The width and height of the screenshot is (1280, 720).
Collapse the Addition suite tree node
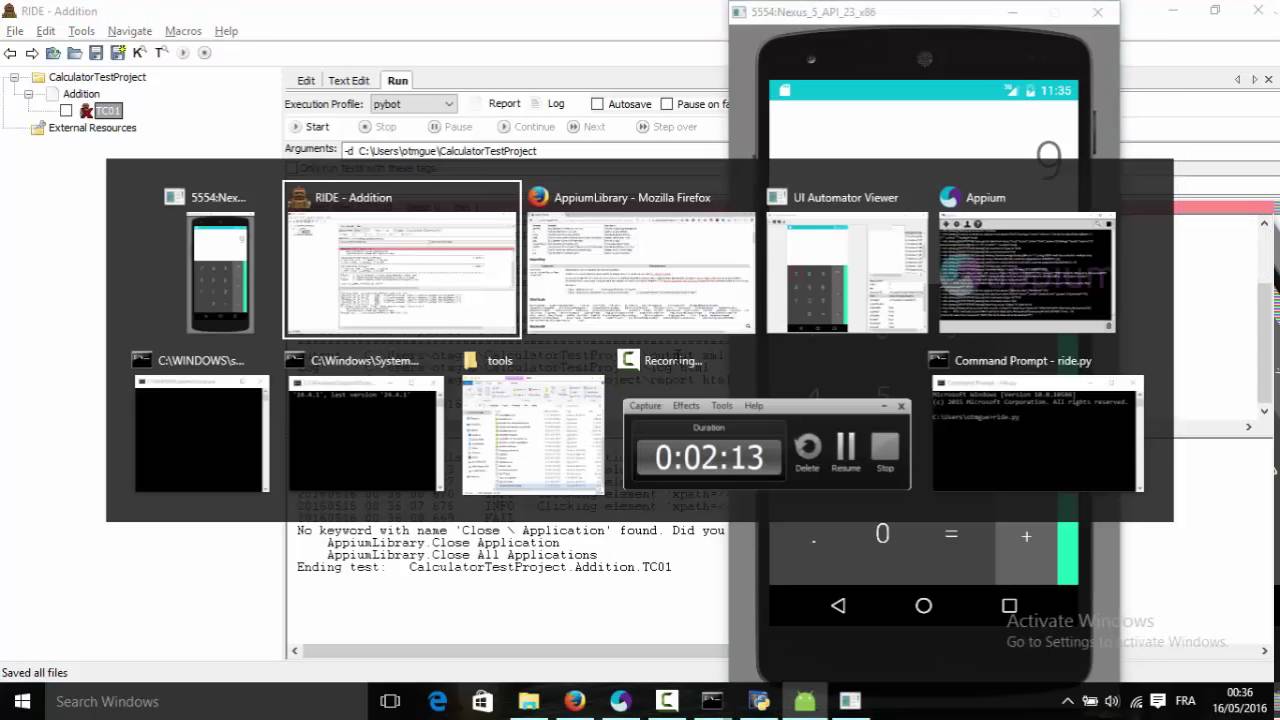coord(28,94)
